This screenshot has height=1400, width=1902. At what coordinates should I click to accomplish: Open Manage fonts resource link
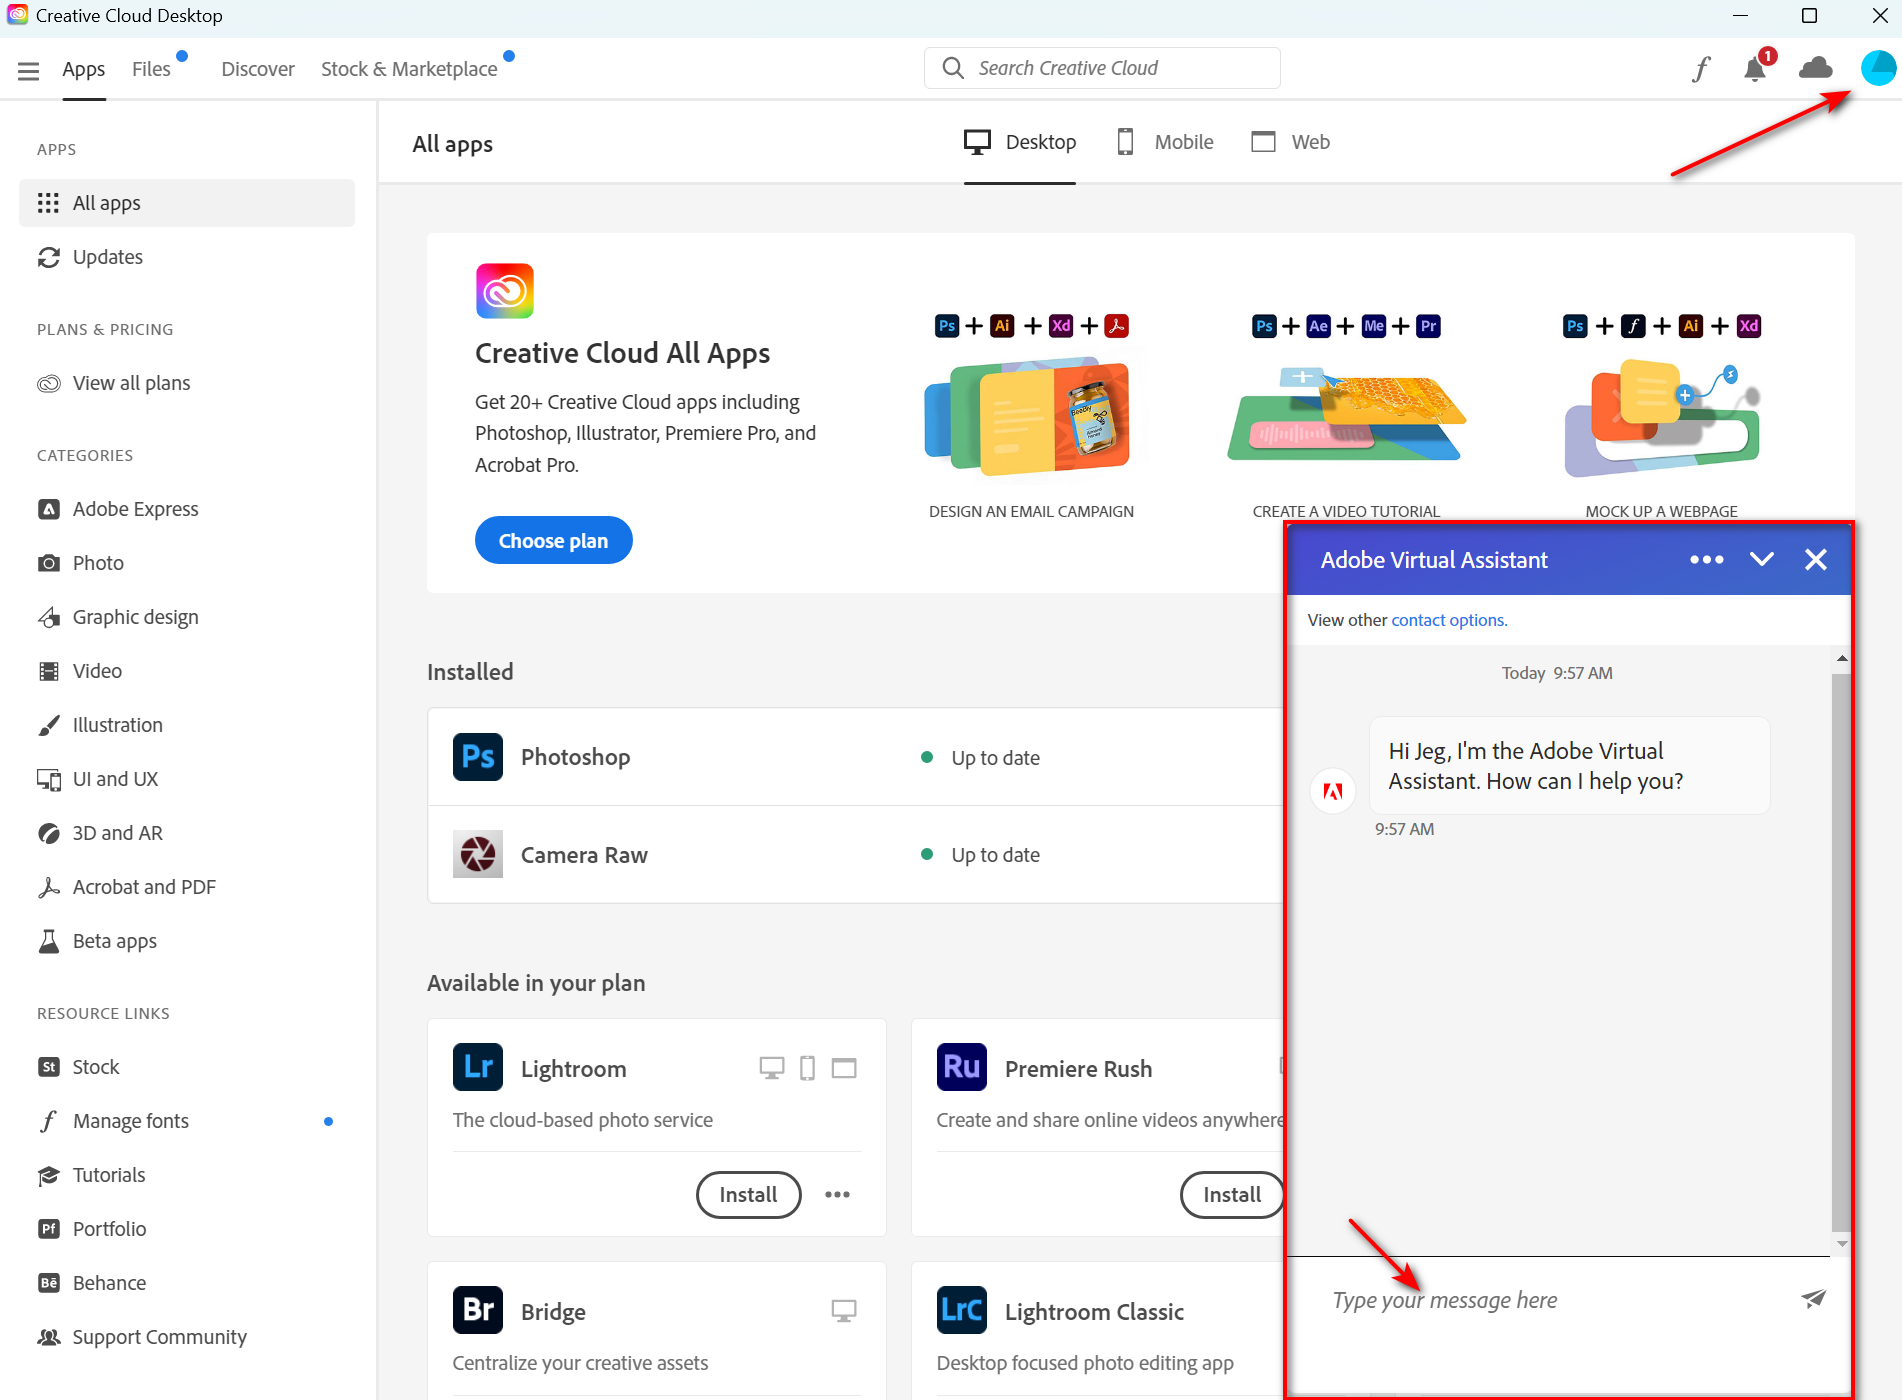pos(187,1121)
